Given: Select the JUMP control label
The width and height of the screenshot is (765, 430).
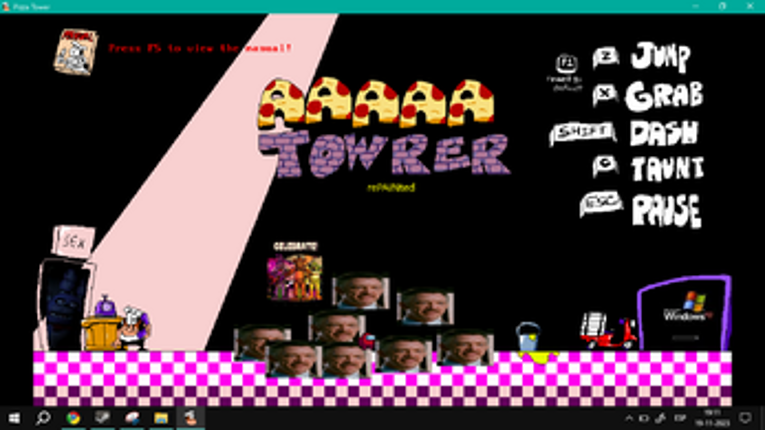Looking at the screenshot, I should pyautogui.click(x=661, y=57).
